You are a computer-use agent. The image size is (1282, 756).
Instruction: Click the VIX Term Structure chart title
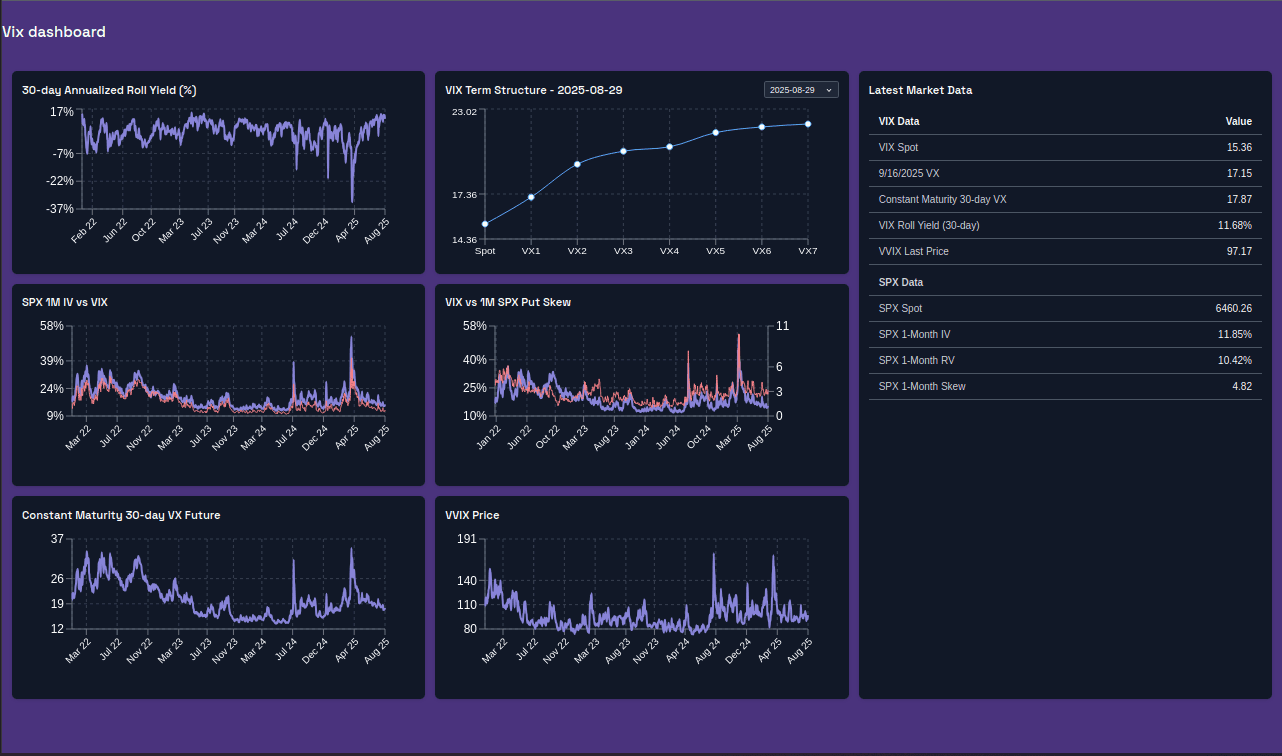534,90
